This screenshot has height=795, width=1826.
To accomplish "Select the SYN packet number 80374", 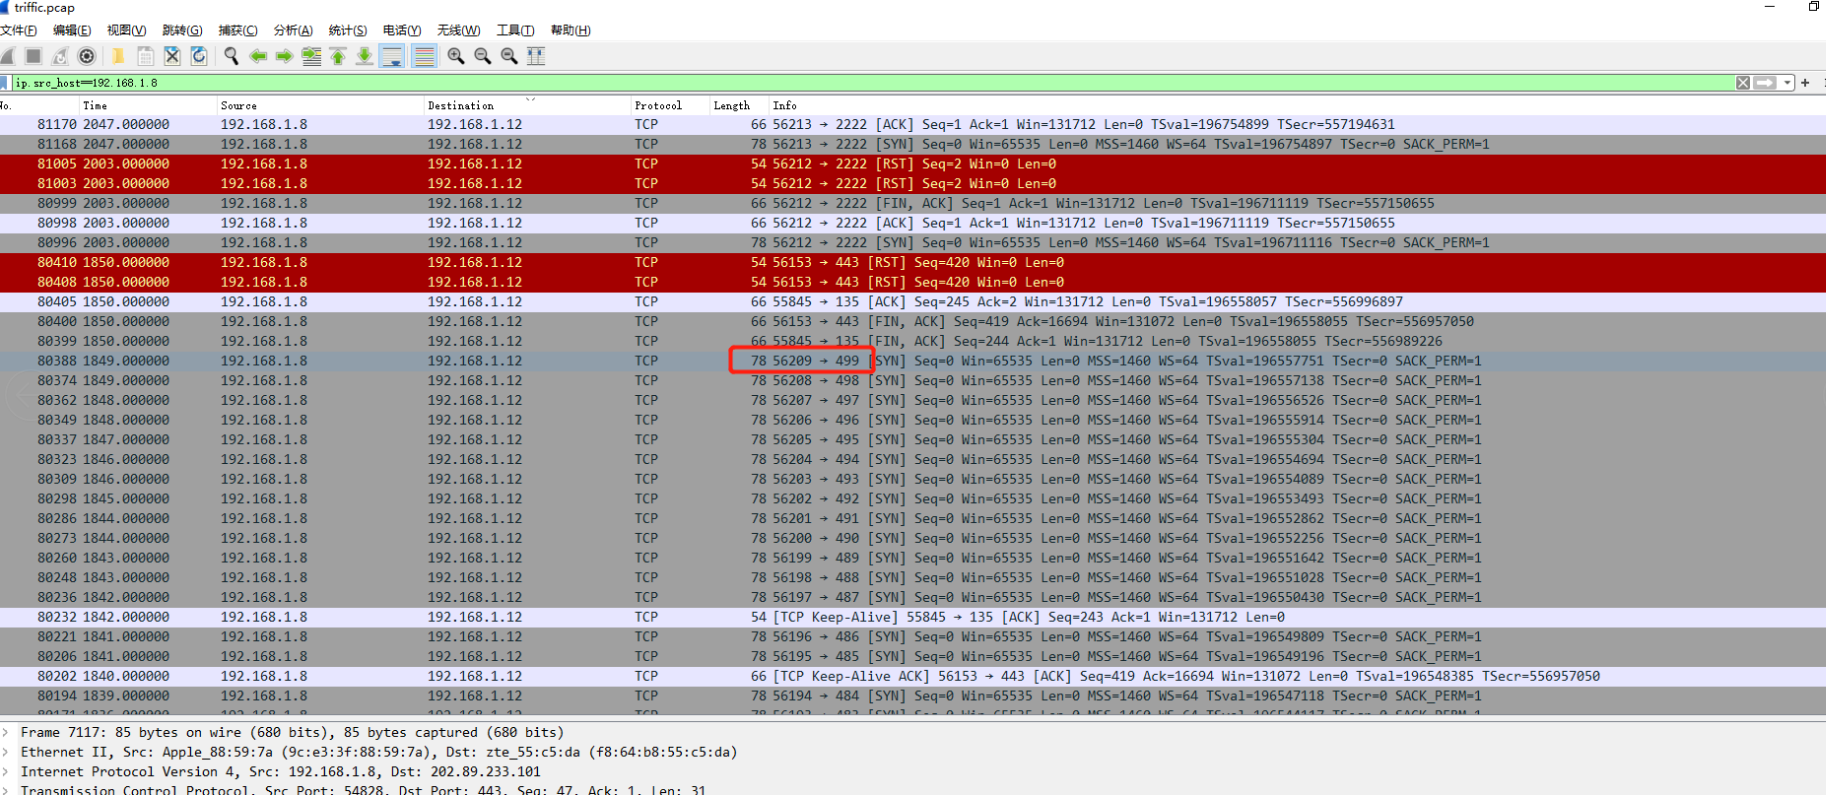I will click(x=913, y=381).
